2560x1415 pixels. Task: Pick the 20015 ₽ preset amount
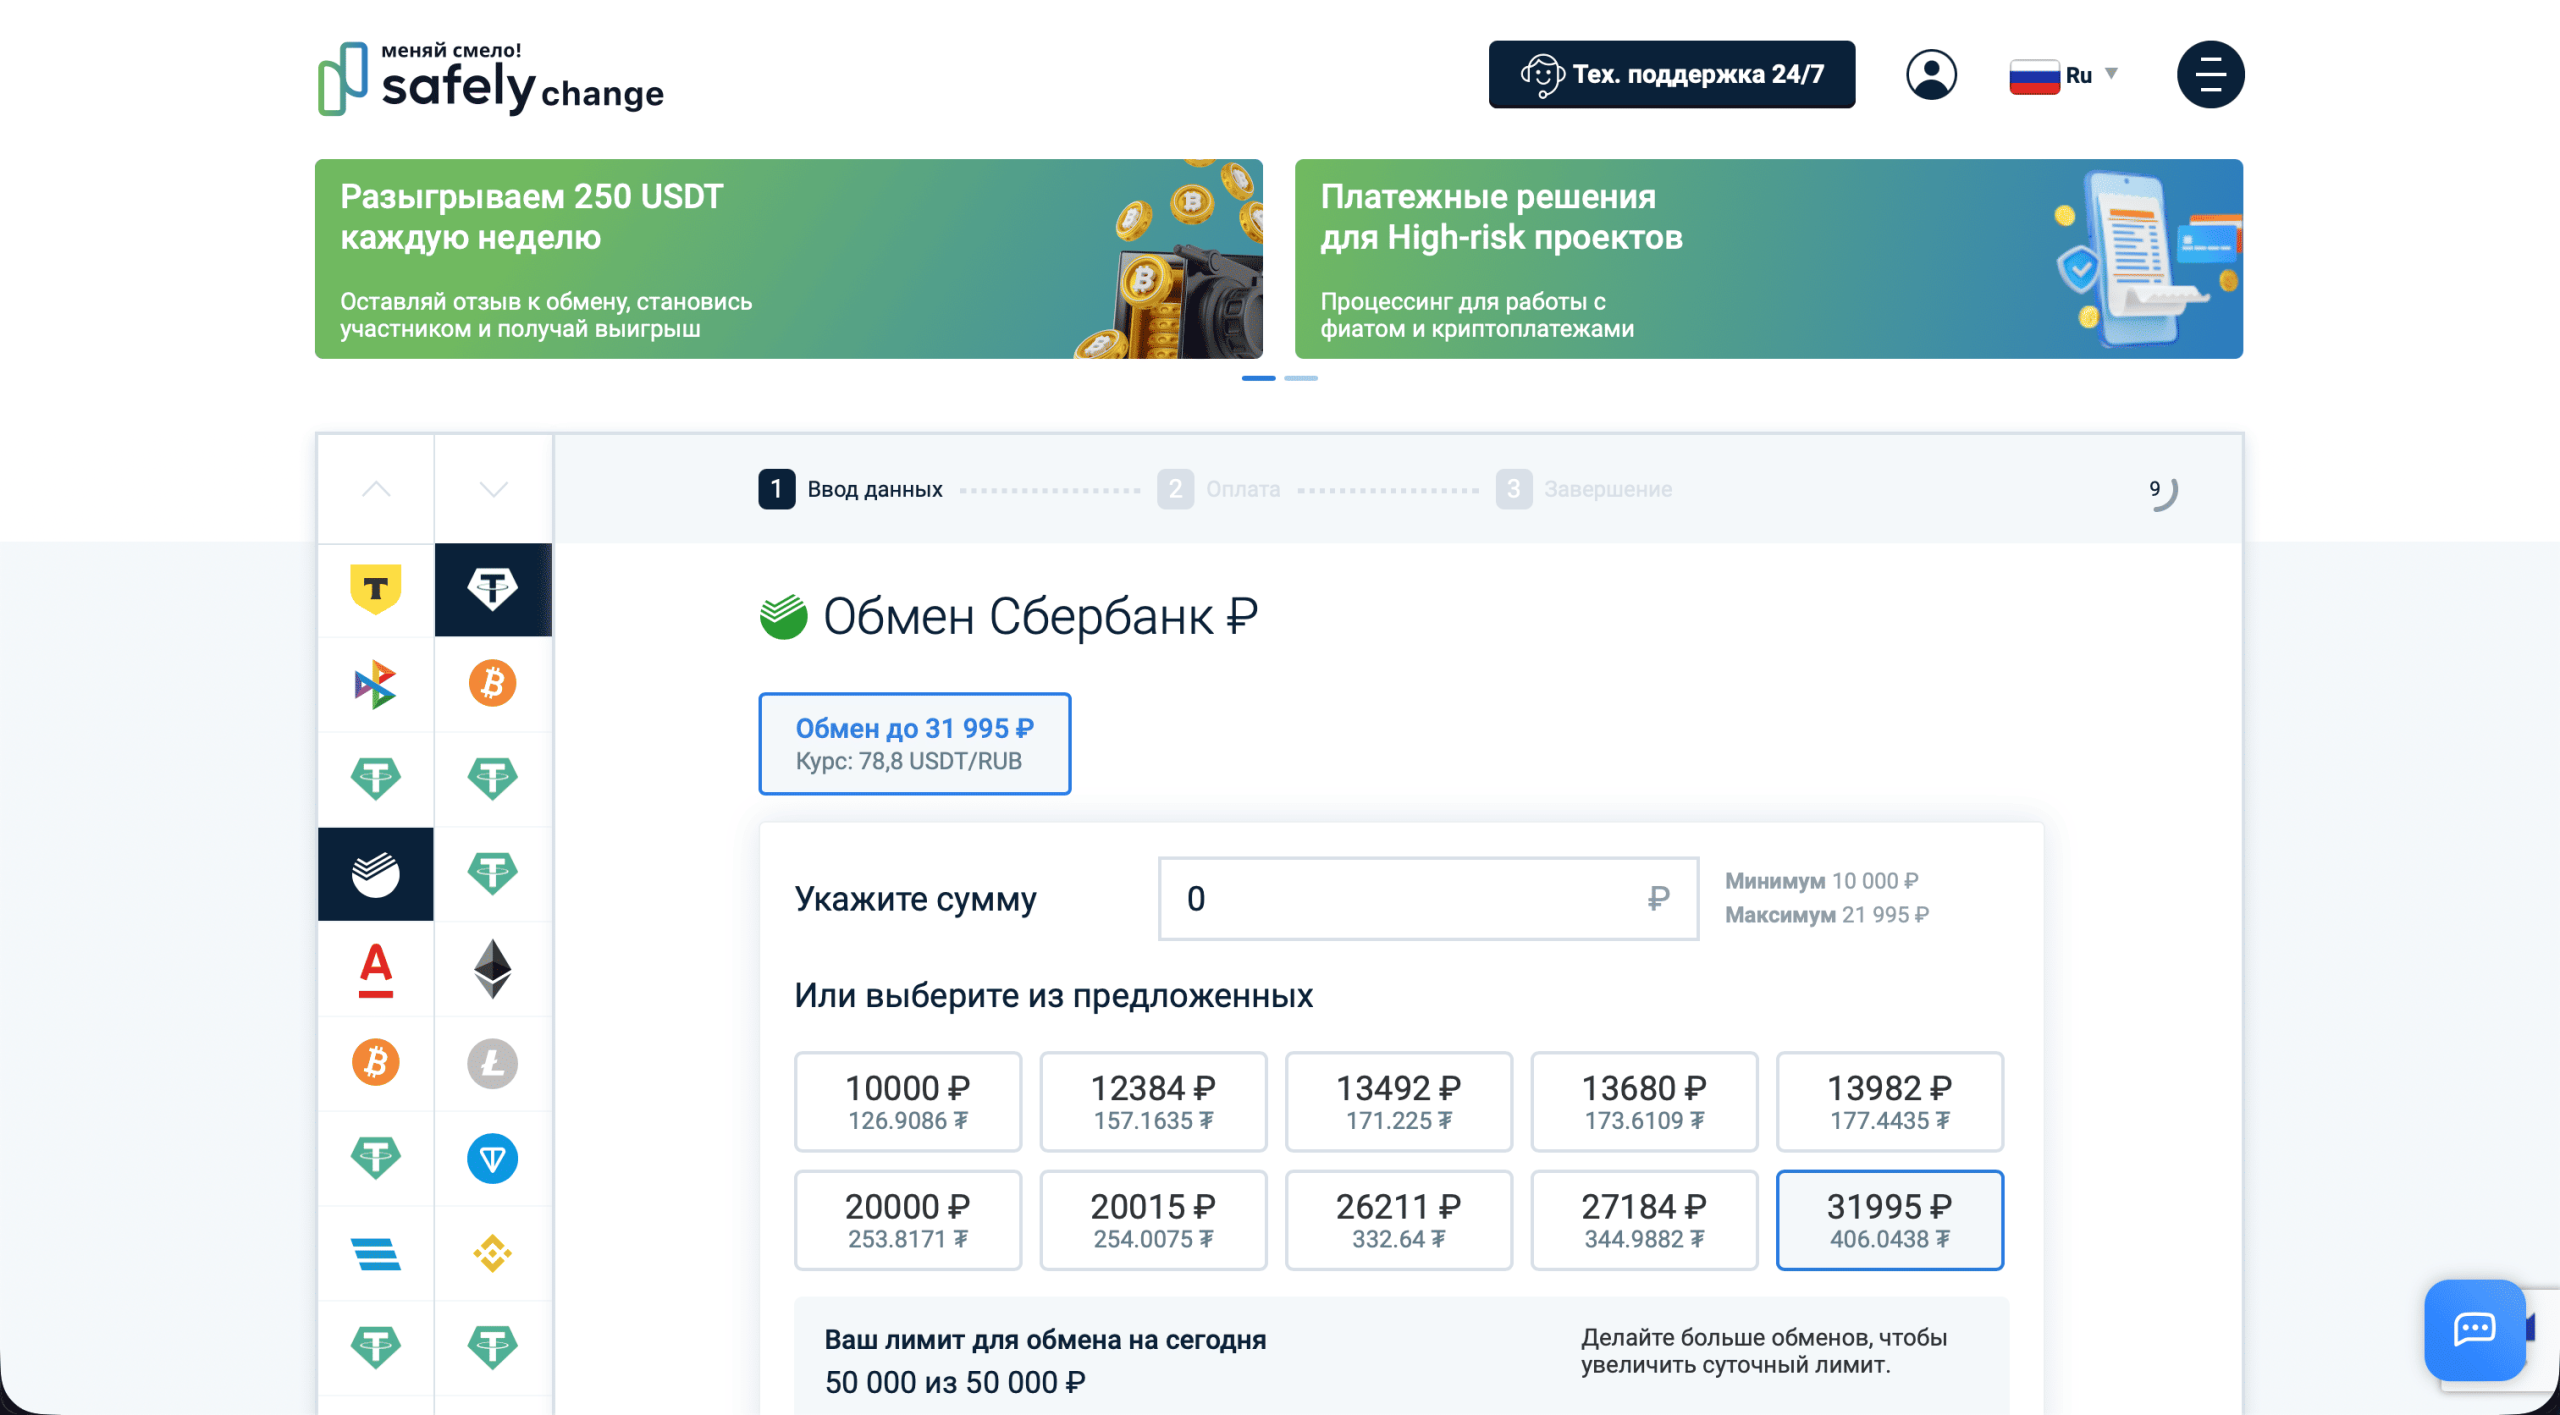click(1153, 1220)
